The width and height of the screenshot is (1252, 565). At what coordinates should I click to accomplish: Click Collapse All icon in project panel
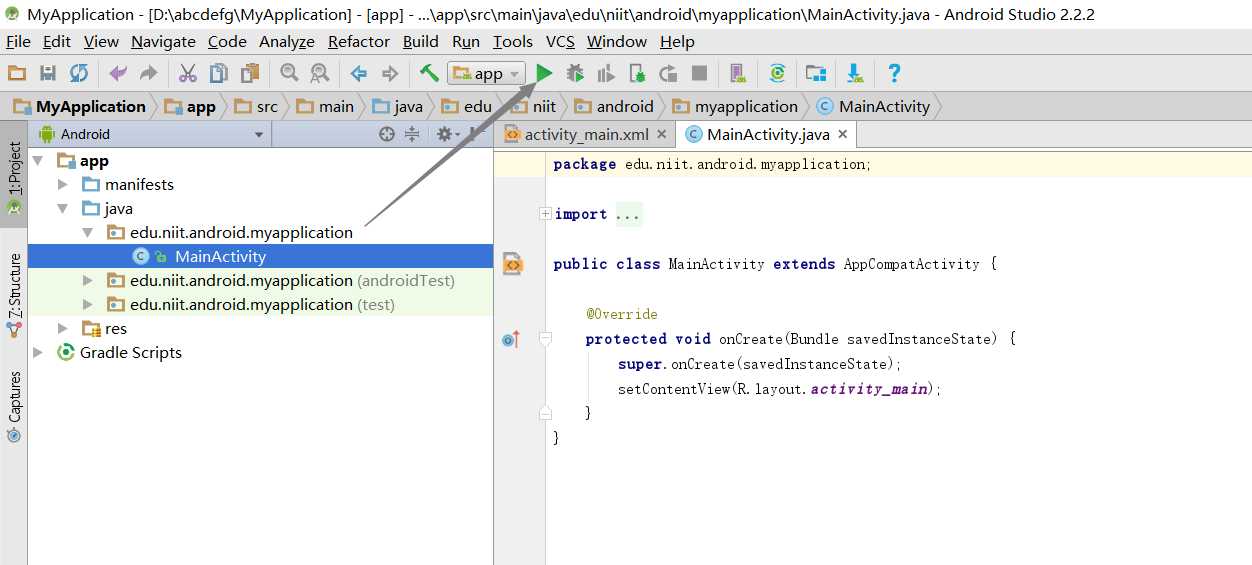click(411, 134)
